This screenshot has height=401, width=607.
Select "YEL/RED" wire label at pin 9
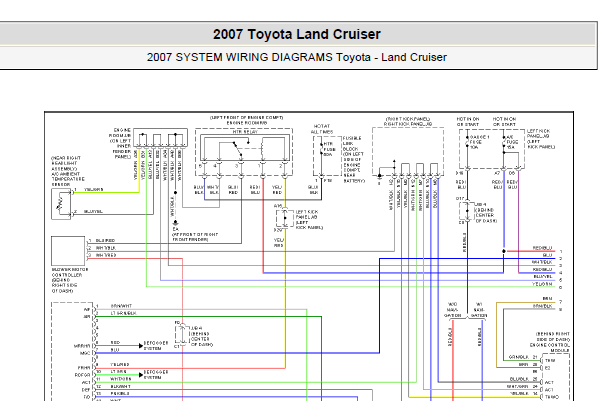click(120, 365)
